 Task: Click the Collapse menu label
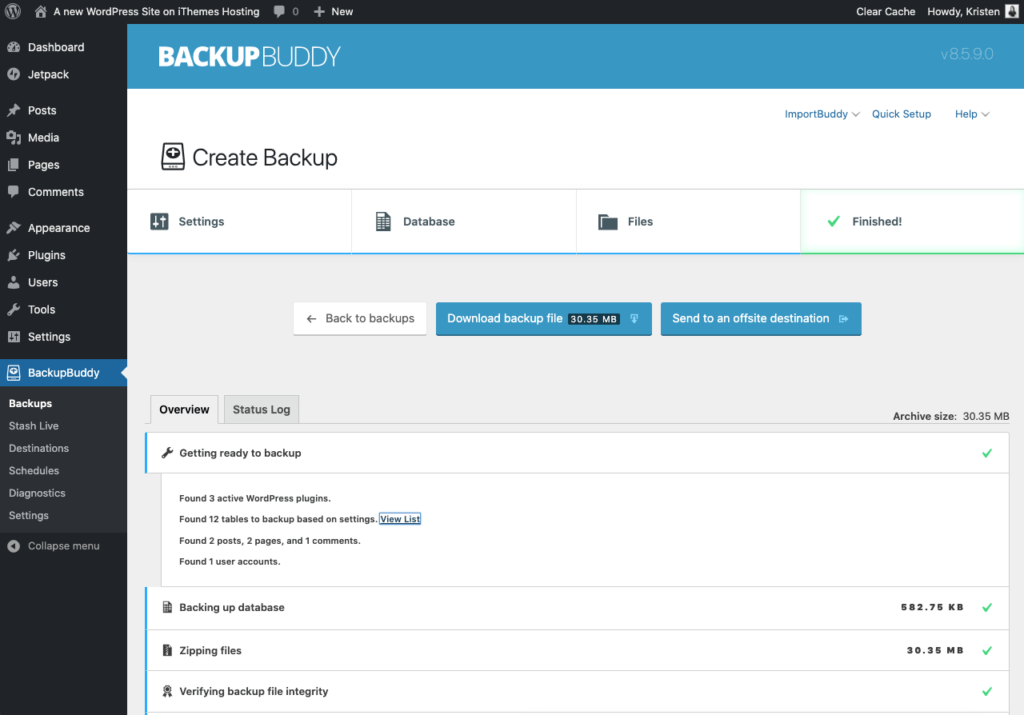click(x=64, y=546)
